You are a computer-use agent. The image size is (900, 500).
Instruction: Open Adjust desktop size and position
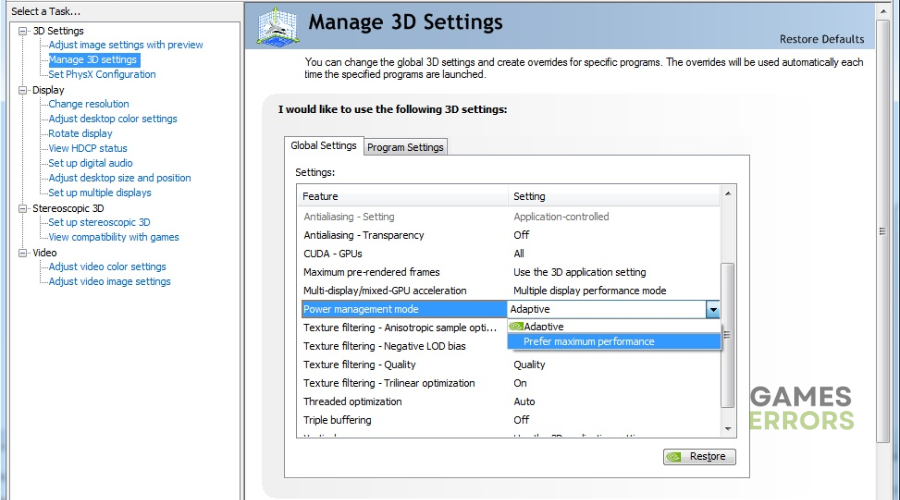pos(120,178)
